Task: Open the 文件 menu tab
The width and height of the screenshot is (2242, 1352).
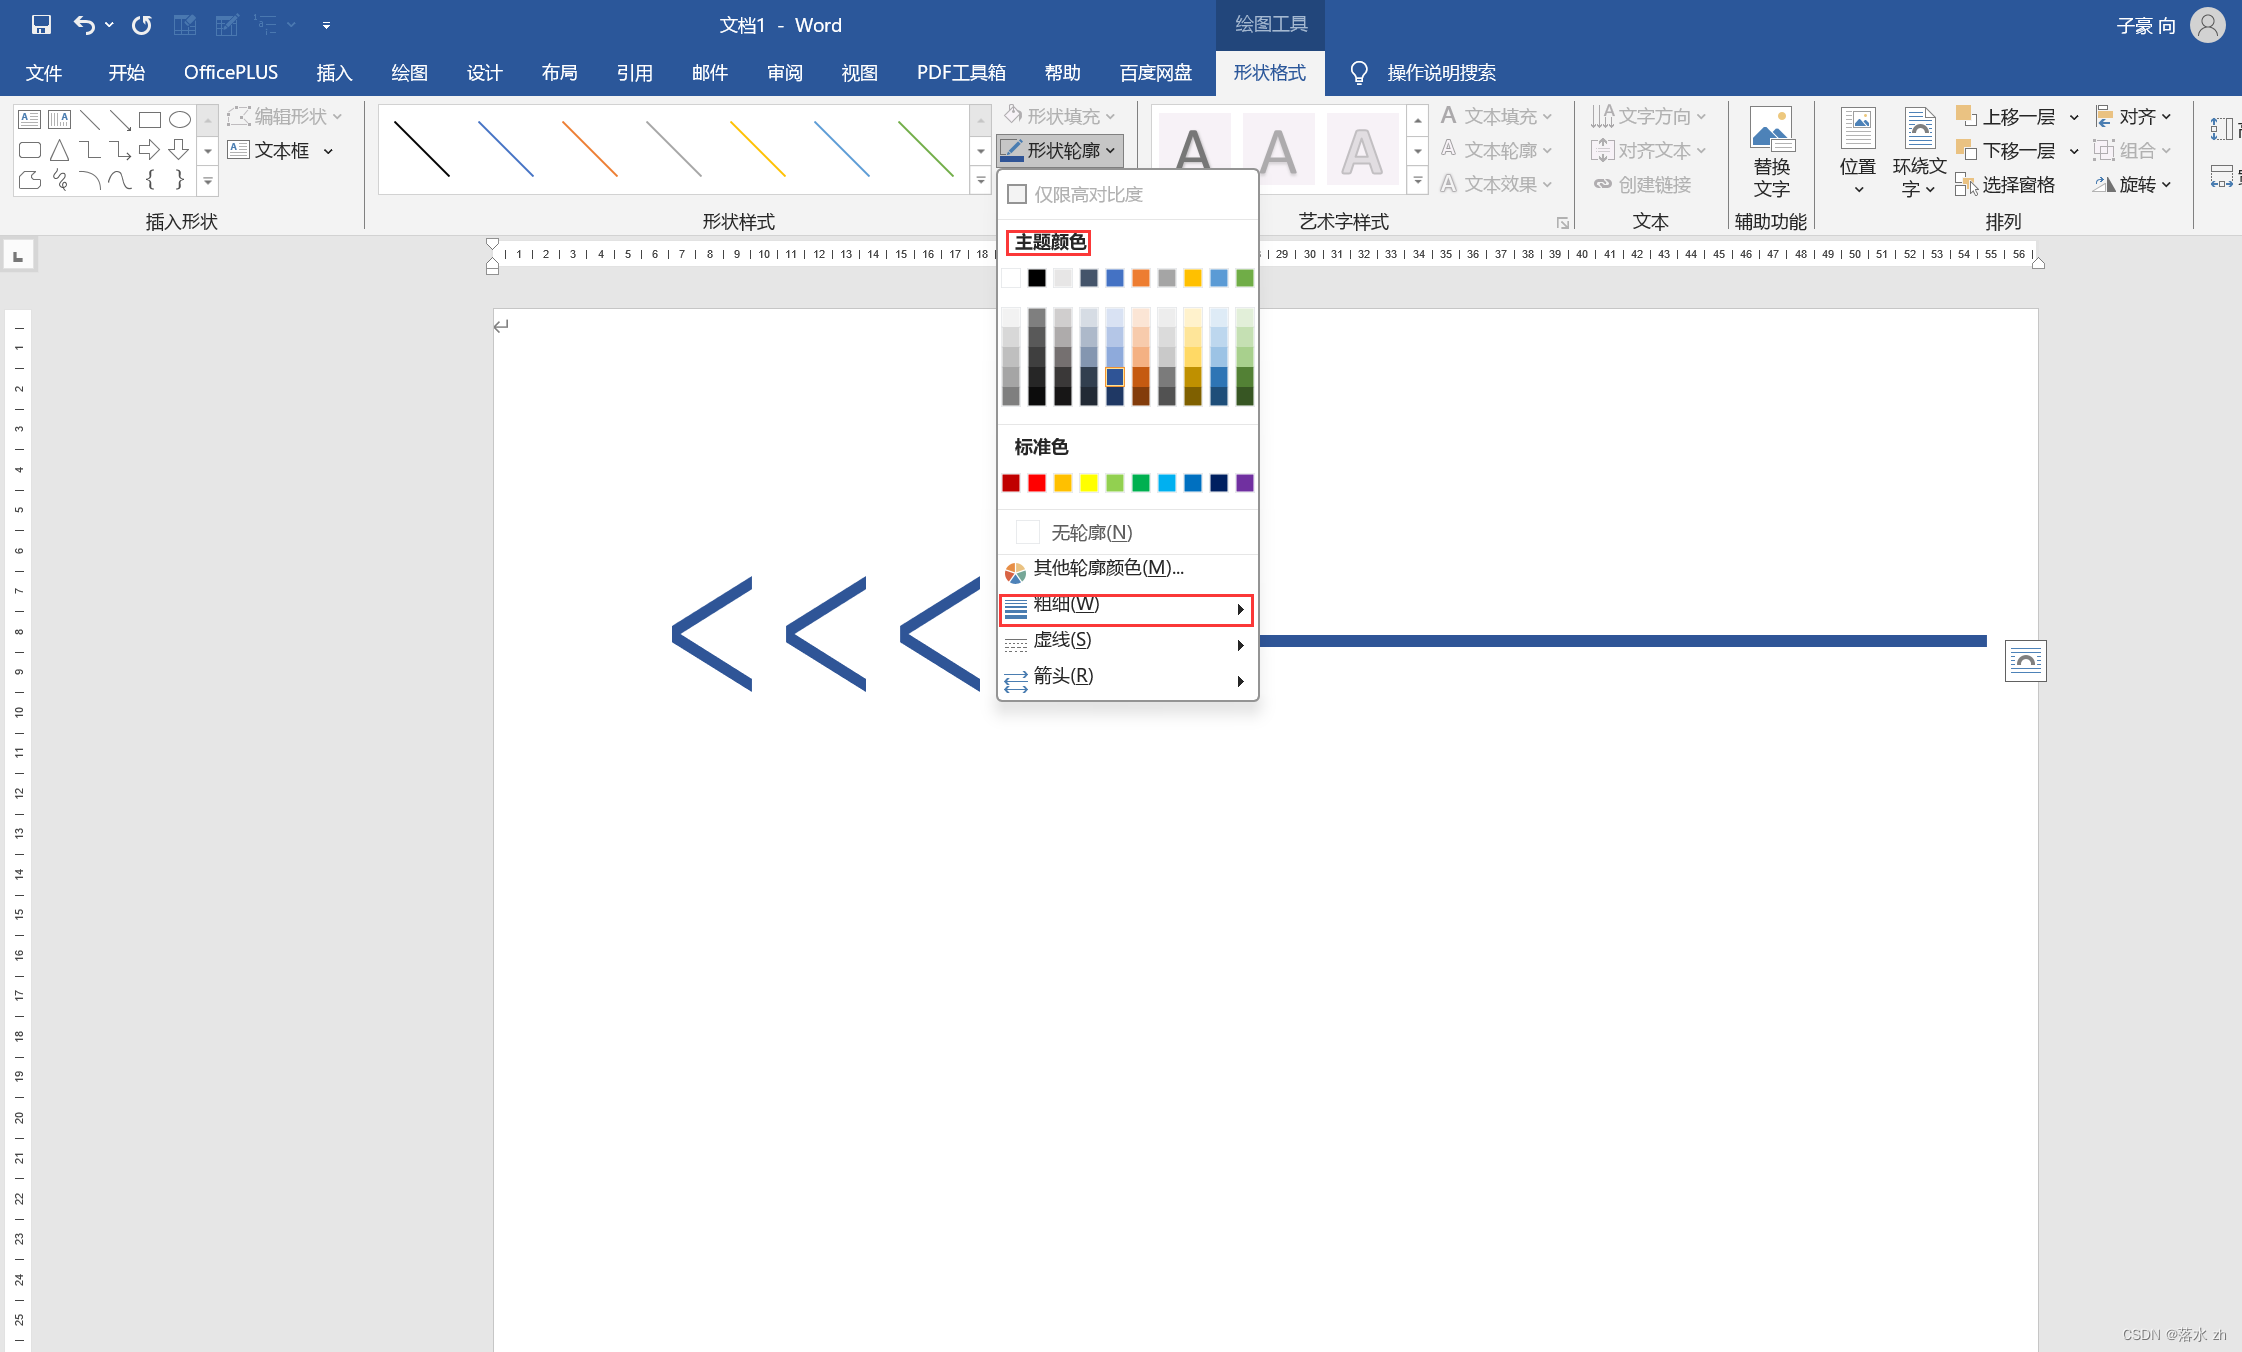Action: click(x=44, y=73)
